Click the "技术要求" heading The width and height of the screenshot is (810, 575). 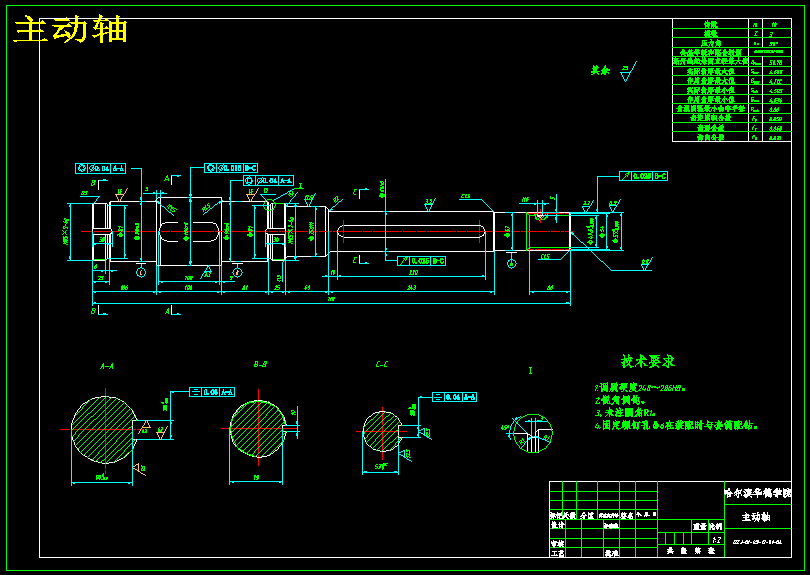tap(648, 361)
